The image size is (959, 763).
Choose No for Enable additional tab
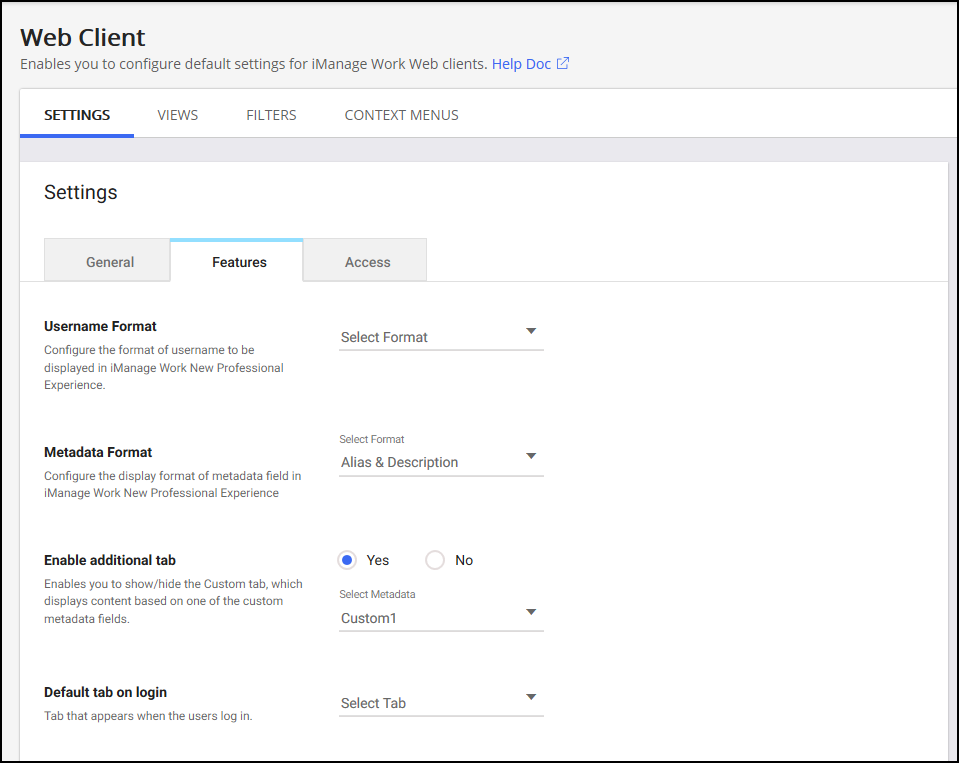tap(435, 560)
